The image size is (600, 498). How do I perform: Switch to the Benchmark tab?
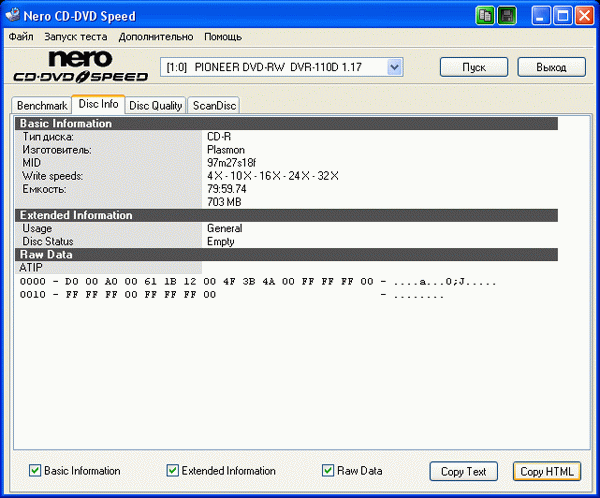[x=42, y=105]
